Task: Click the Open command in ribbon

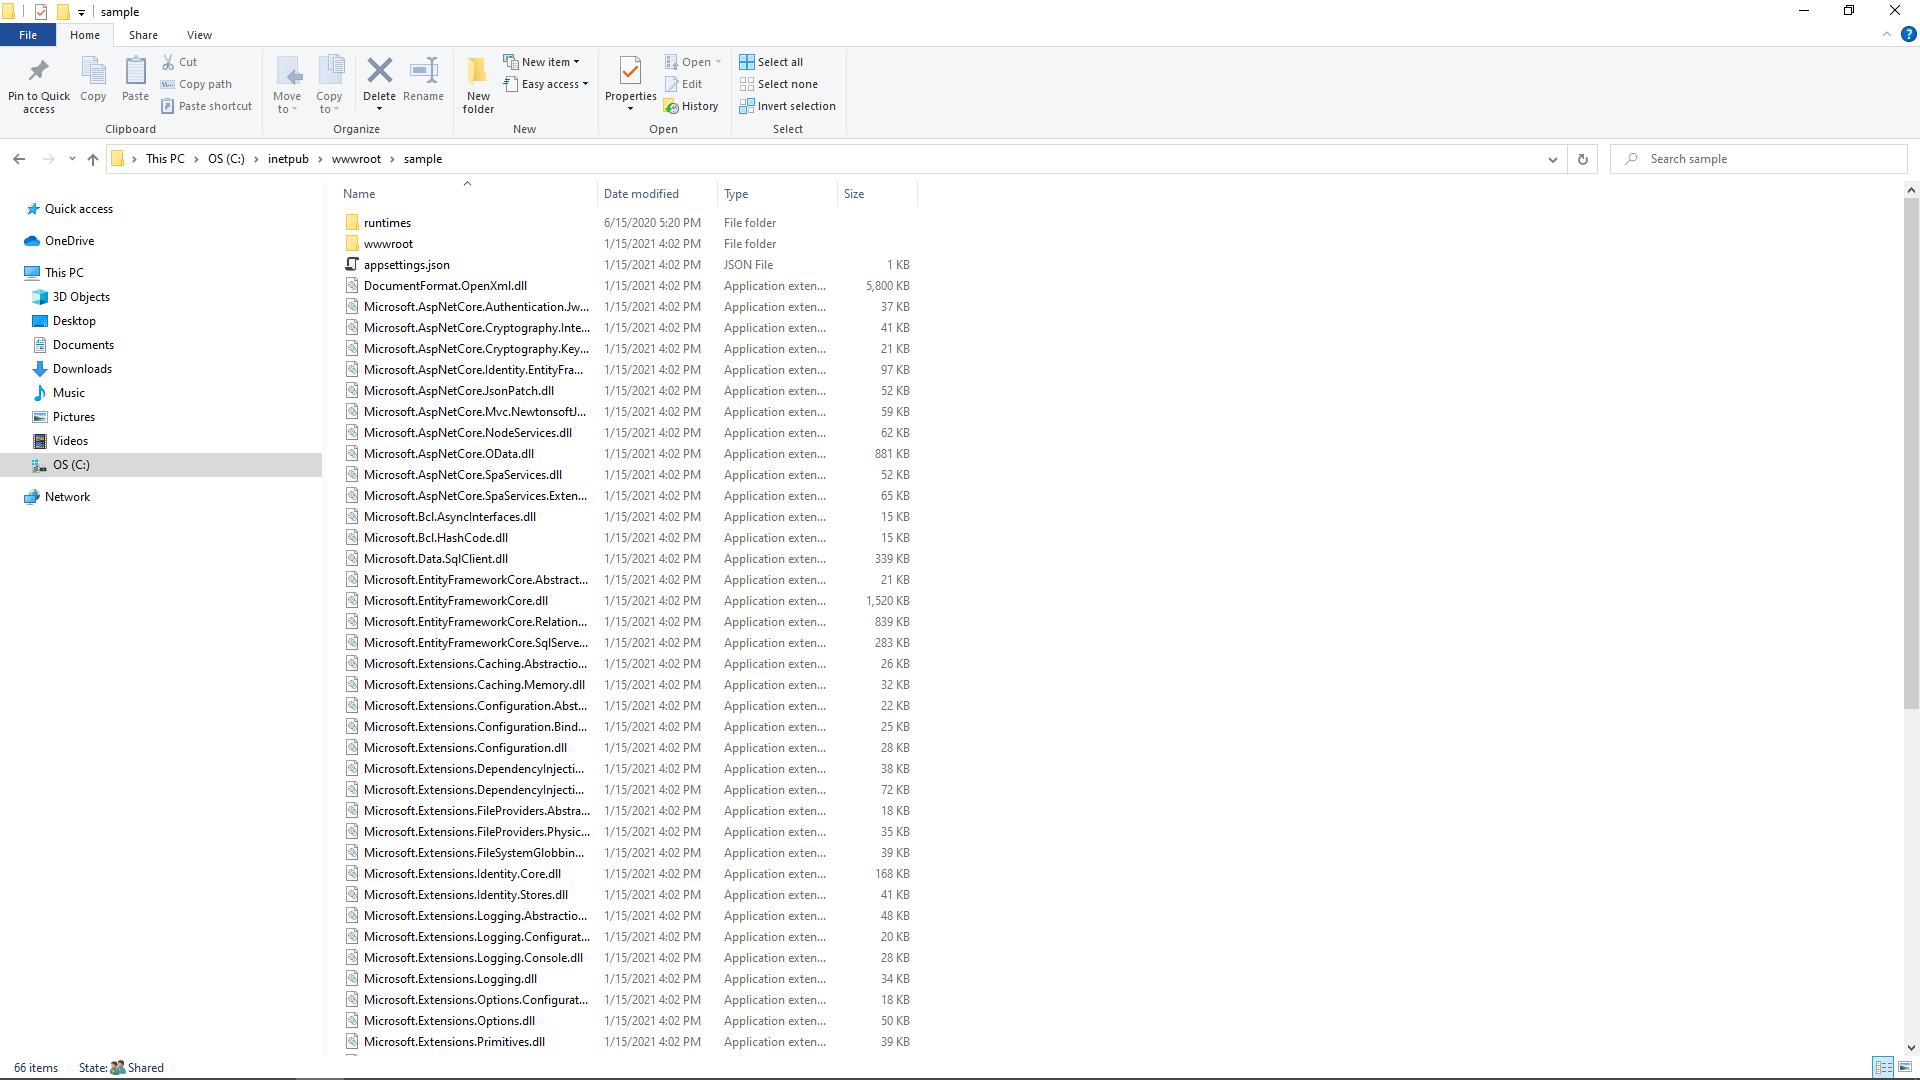Action: [692, 62]
